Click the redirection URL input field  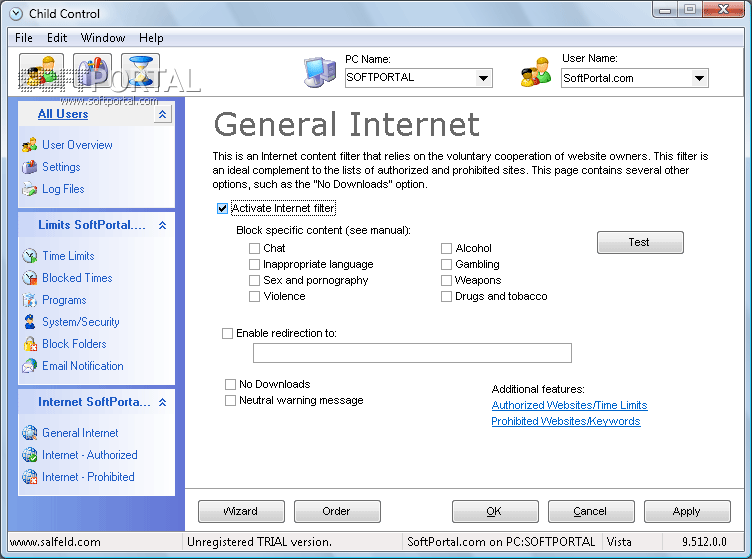412,353
